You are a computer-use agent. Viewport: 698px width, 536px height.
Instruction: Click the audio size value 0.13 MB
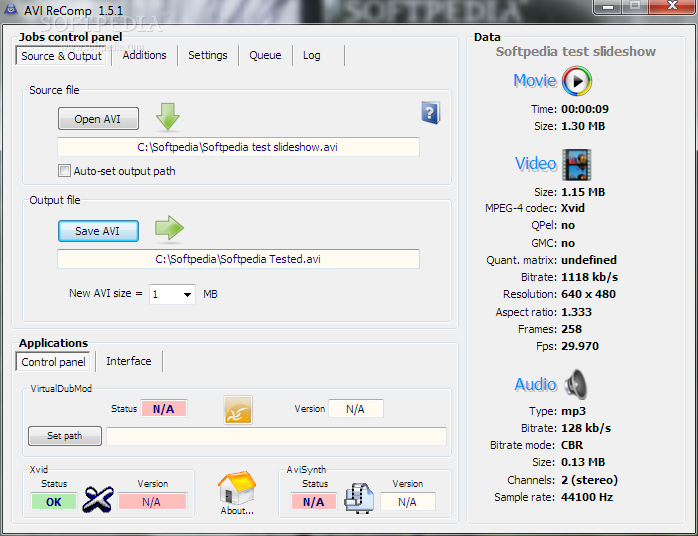pyautogui.click(x=583, y=462)
